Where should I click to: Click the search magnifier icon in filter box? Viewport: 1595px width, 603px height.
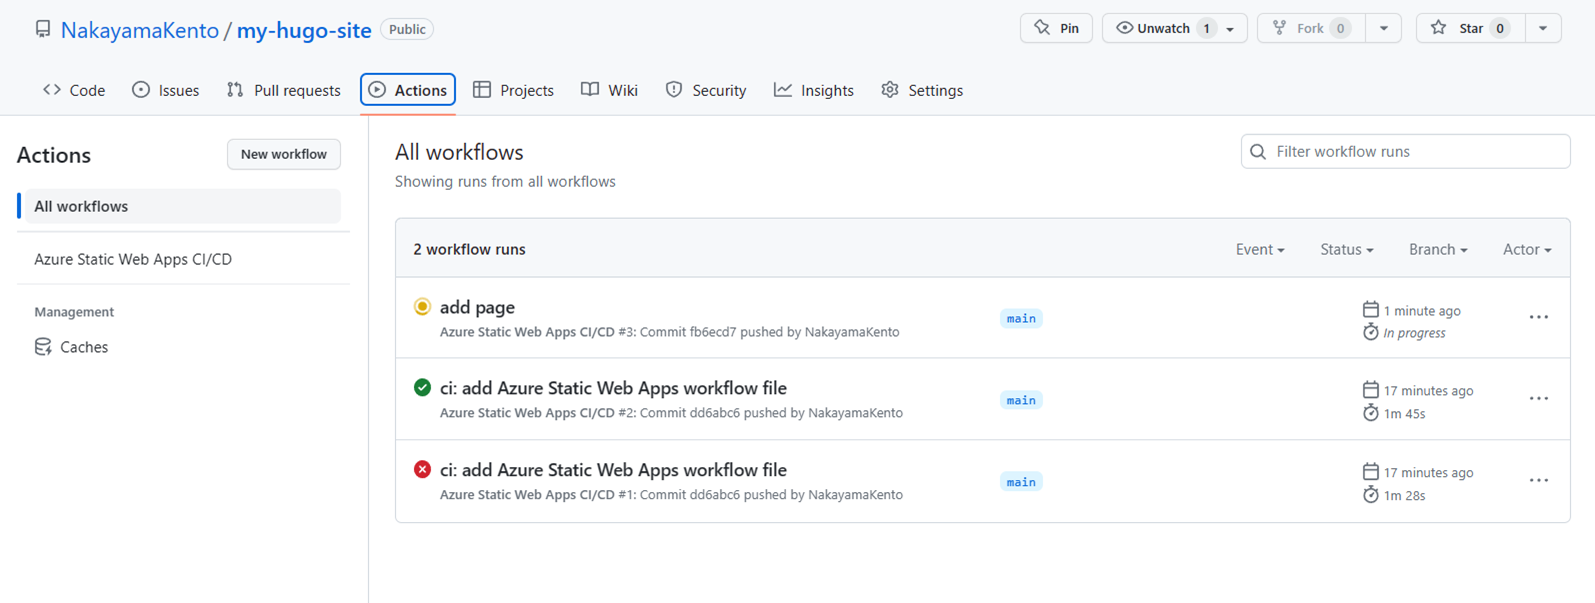coord(1258,152)
